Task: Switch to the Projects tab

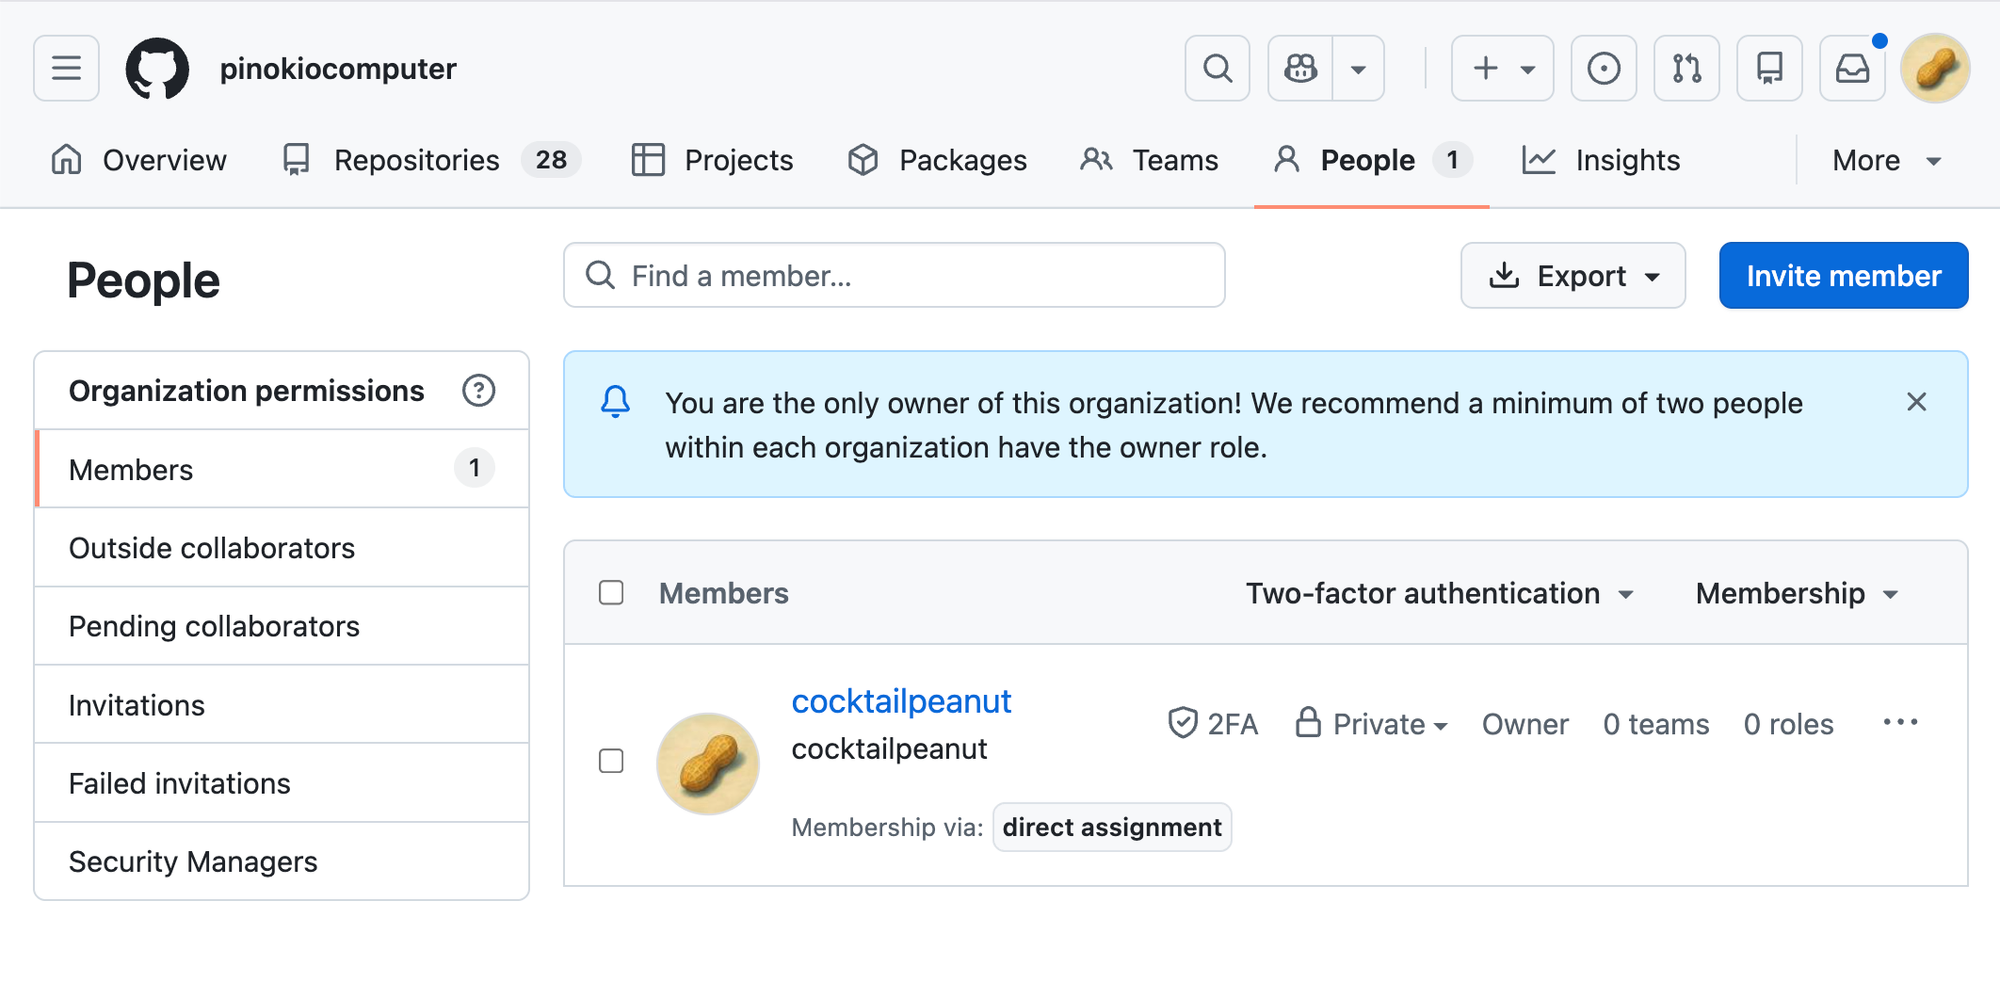Action: (x=712, y=160)
